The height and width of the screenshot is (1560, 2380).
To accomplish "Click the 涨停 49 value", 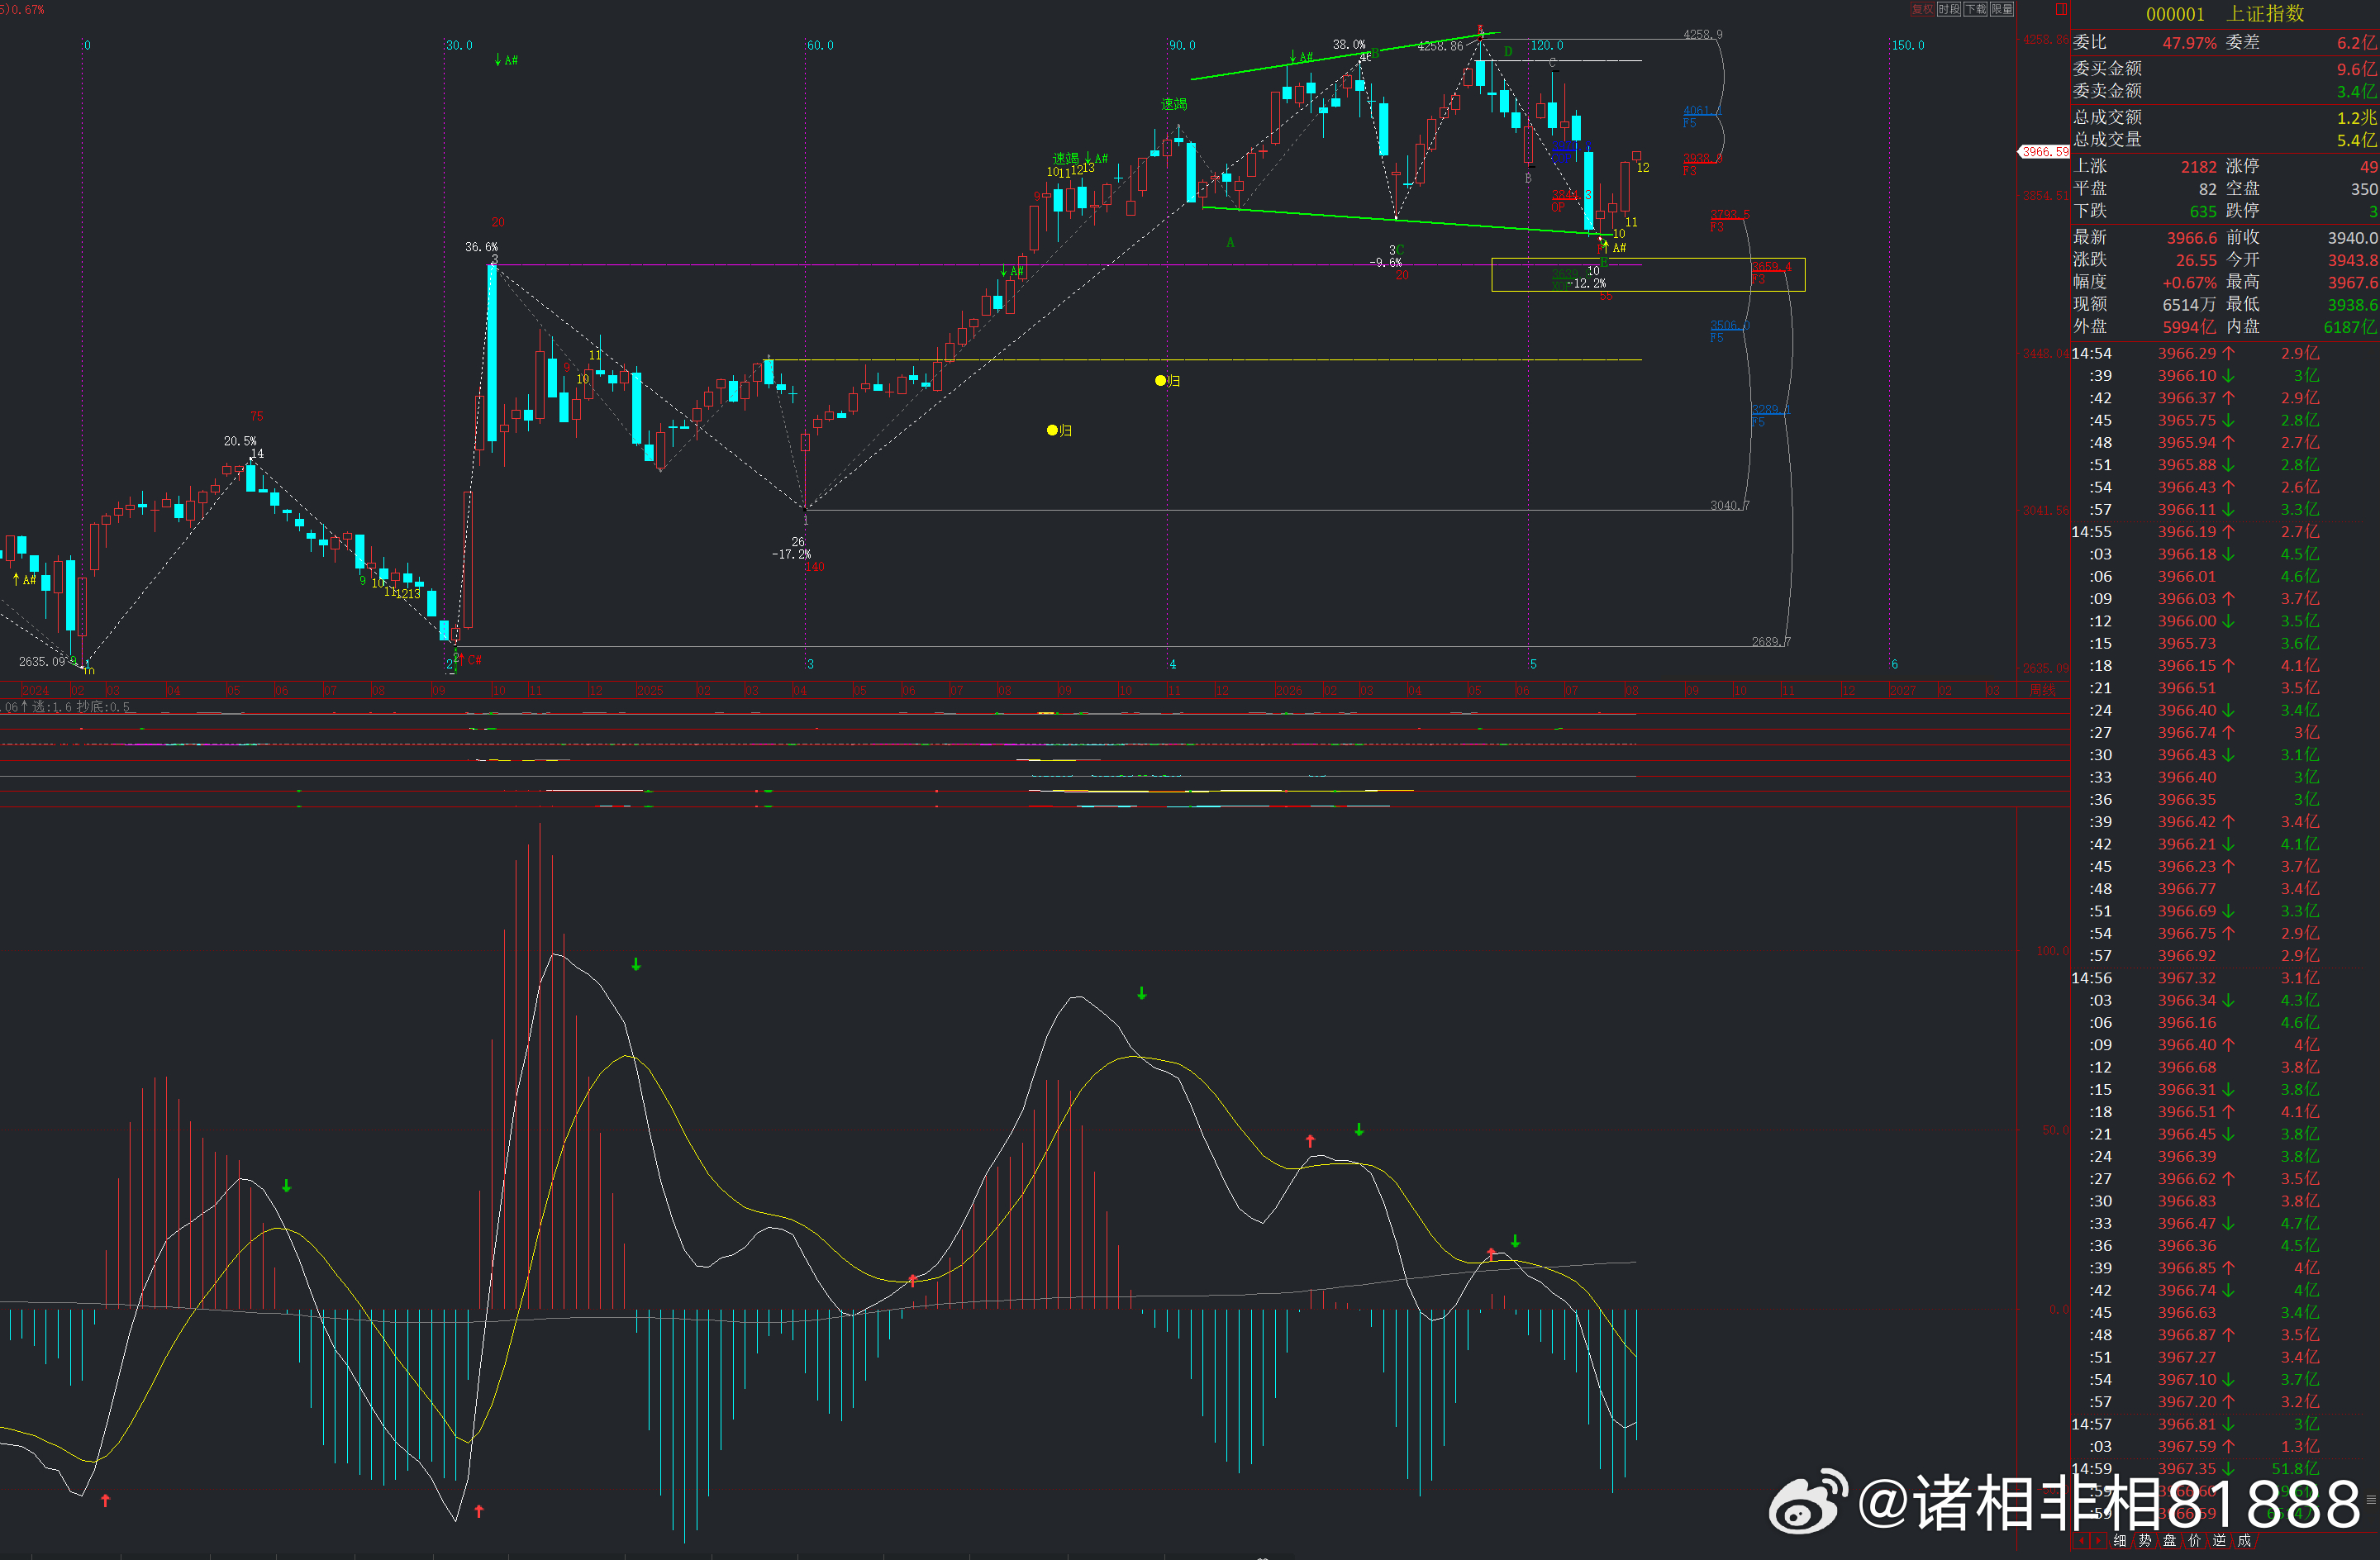I will (2368, 167).
